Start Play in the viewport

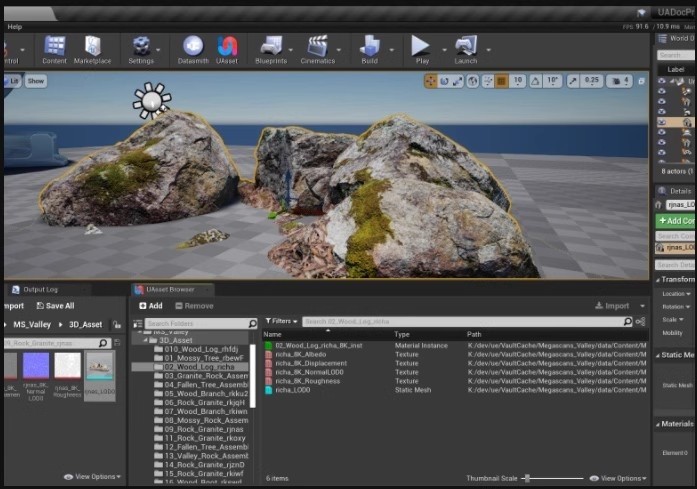coord(421,50)
